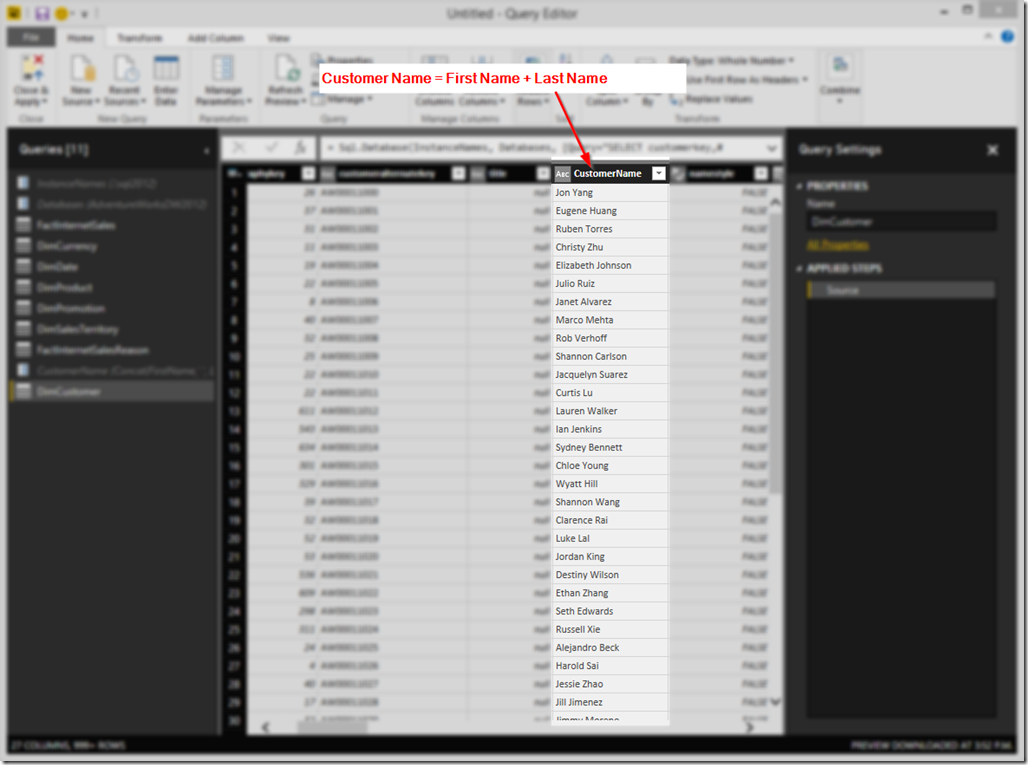Open CustomerName column filter dropdown
Screen dimensions: 1028x765
click(659, 174)
